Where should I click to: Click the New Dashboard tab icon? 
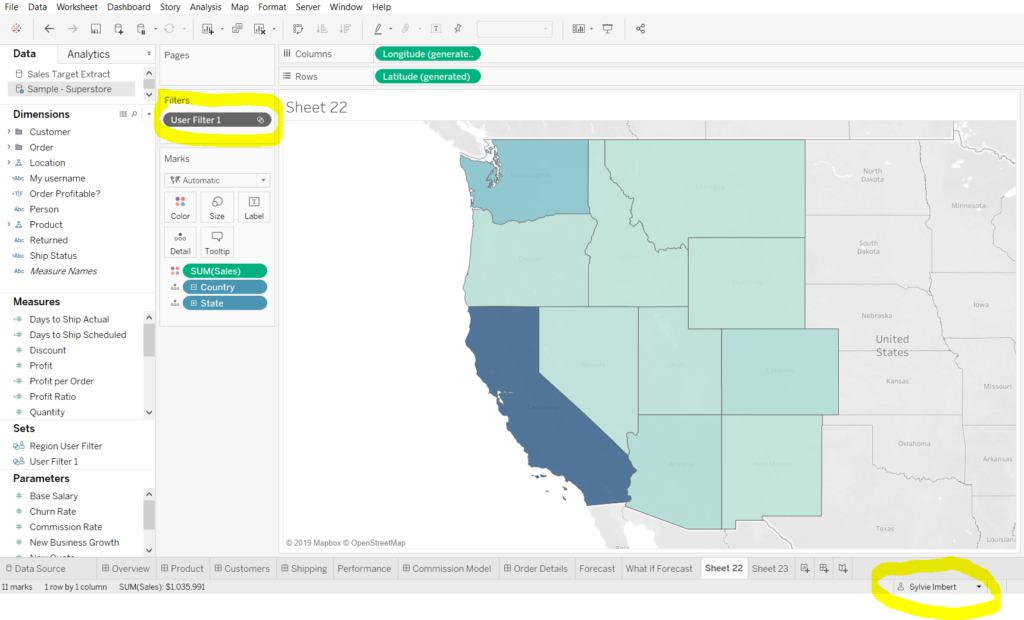click(824, 568)
